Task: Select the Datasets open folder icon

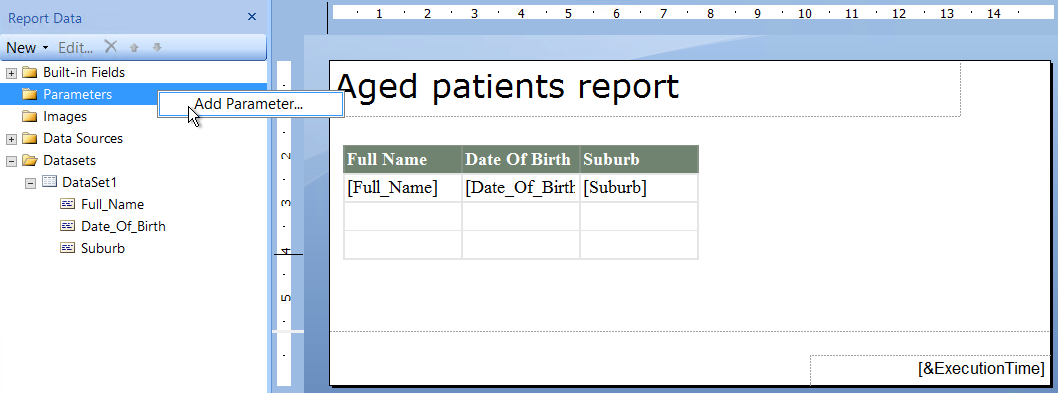Action: tap(30, 161)
